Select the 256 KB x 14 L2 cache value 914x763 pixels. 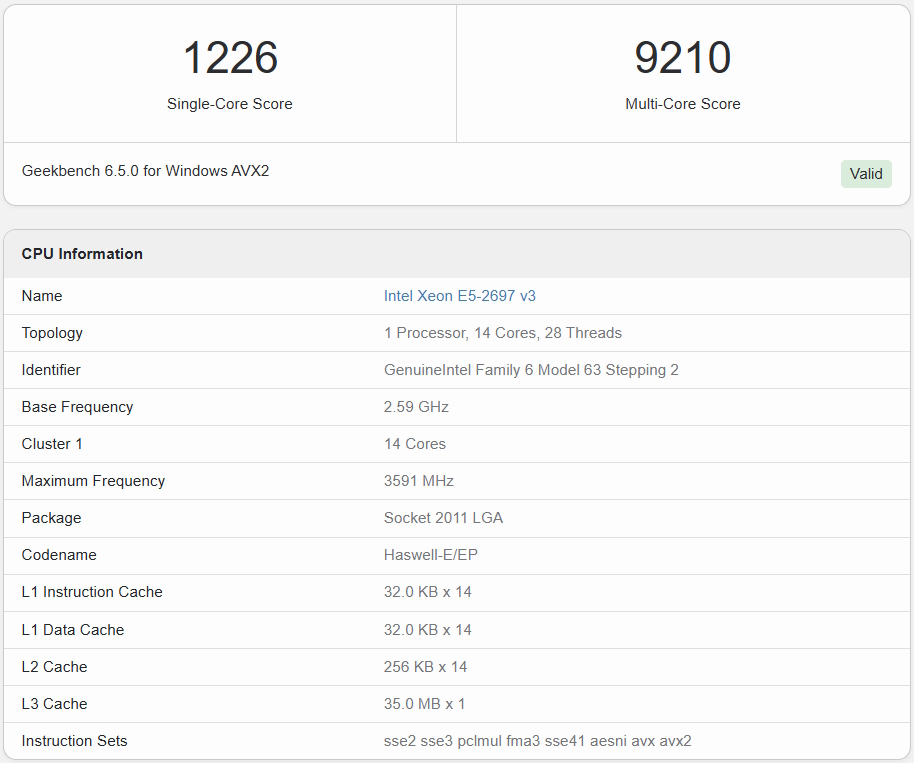pyautogui.click(x=425, y=667)
